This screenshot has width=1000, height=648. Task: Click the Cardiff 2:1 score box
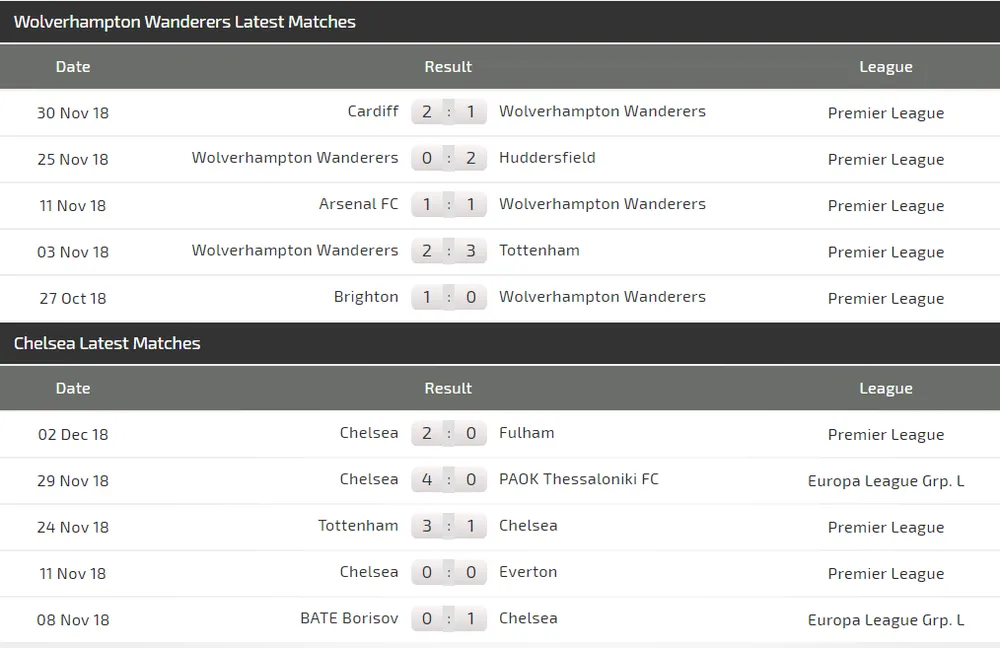point(448,112)
